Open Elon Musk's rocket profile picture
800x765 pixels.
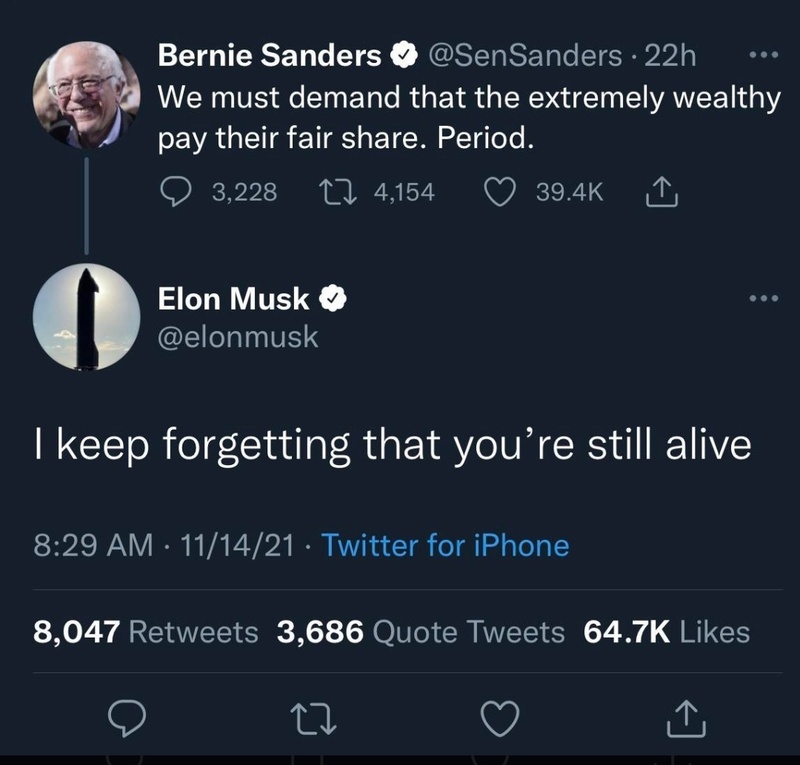[x=87, y=317]
